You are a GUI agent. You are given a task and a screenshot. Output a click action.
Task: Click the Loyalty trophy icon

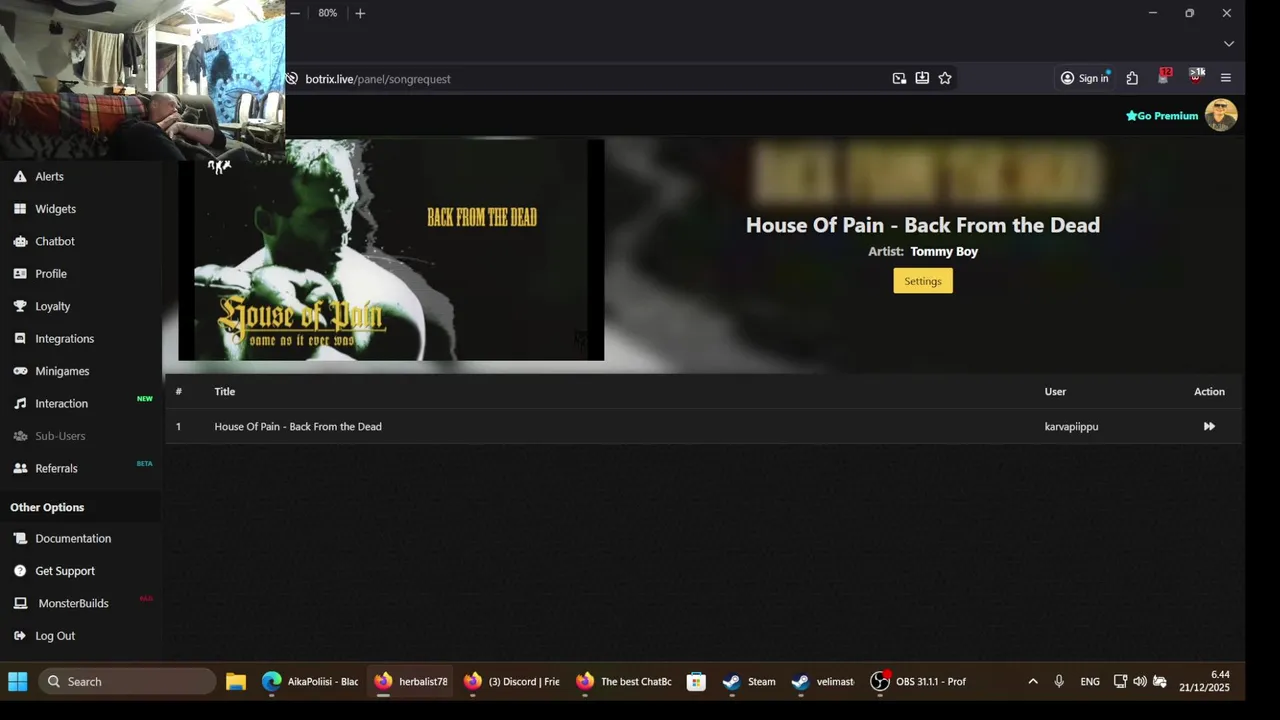(20, 306)
